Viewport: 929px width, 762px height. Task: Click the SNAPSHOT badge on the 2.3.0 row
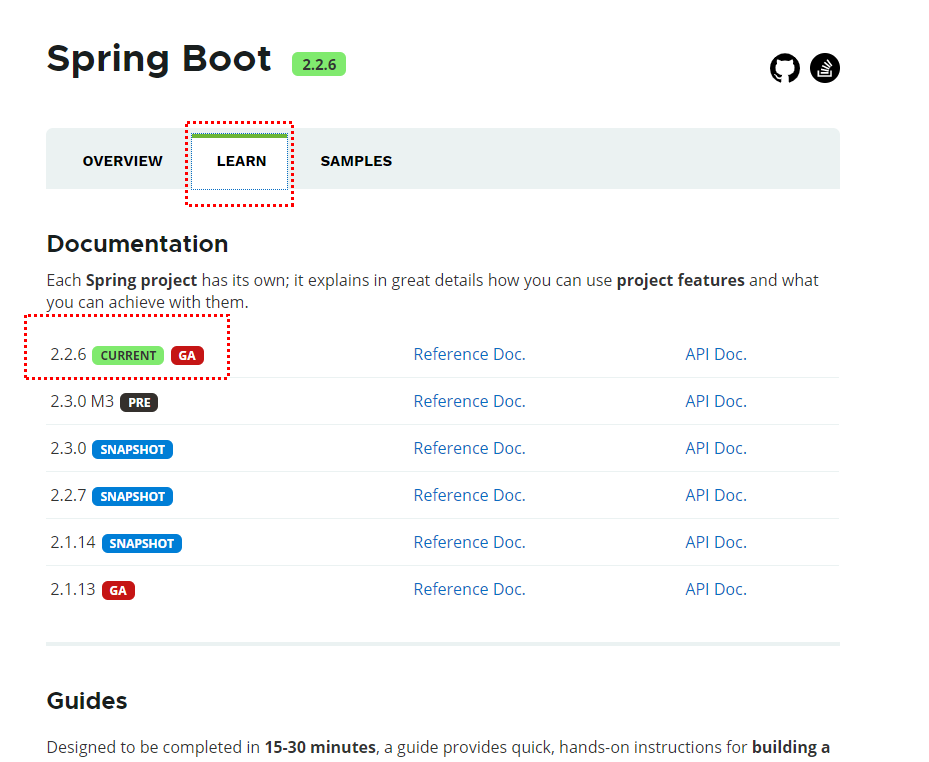tap(132, 449)
